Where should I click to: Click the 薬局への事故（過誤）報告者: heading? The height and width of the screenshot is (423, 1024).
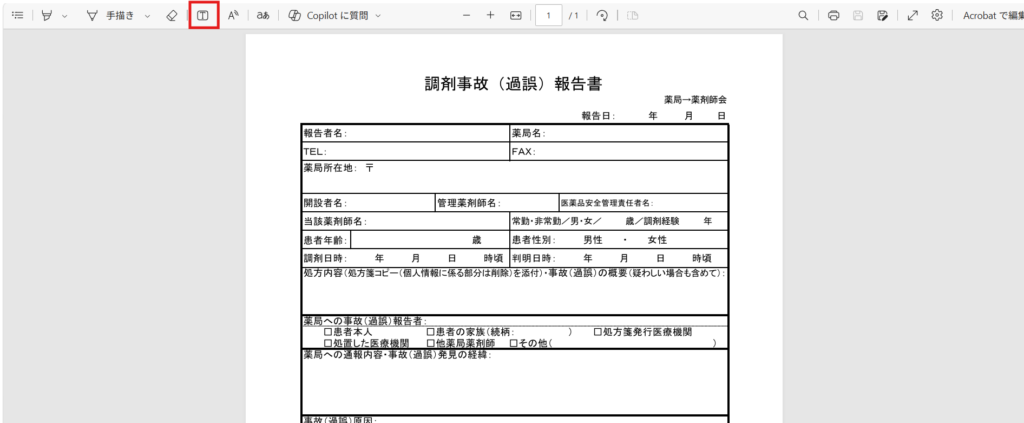click(x=365, y=321)
